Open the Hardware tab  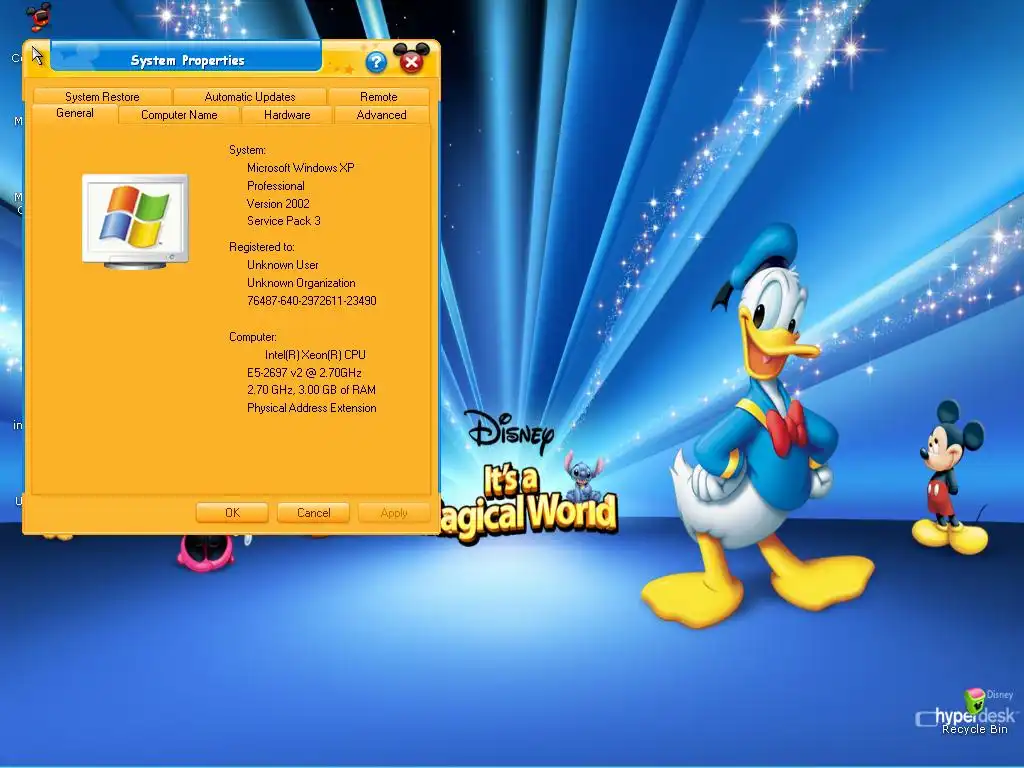point(287,115)
